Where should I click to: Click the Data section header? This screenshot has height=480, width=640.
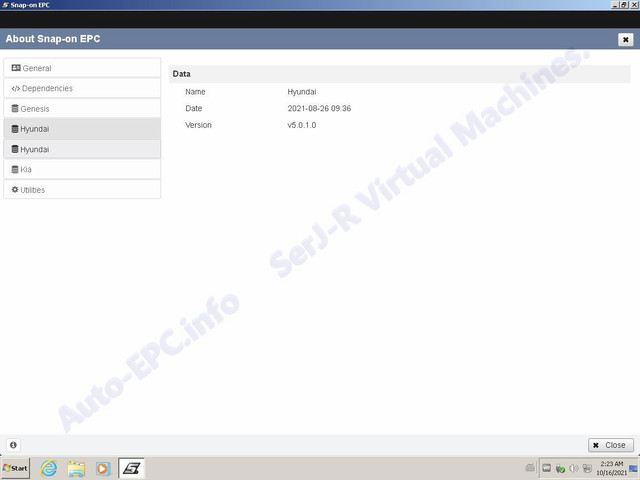400,74
